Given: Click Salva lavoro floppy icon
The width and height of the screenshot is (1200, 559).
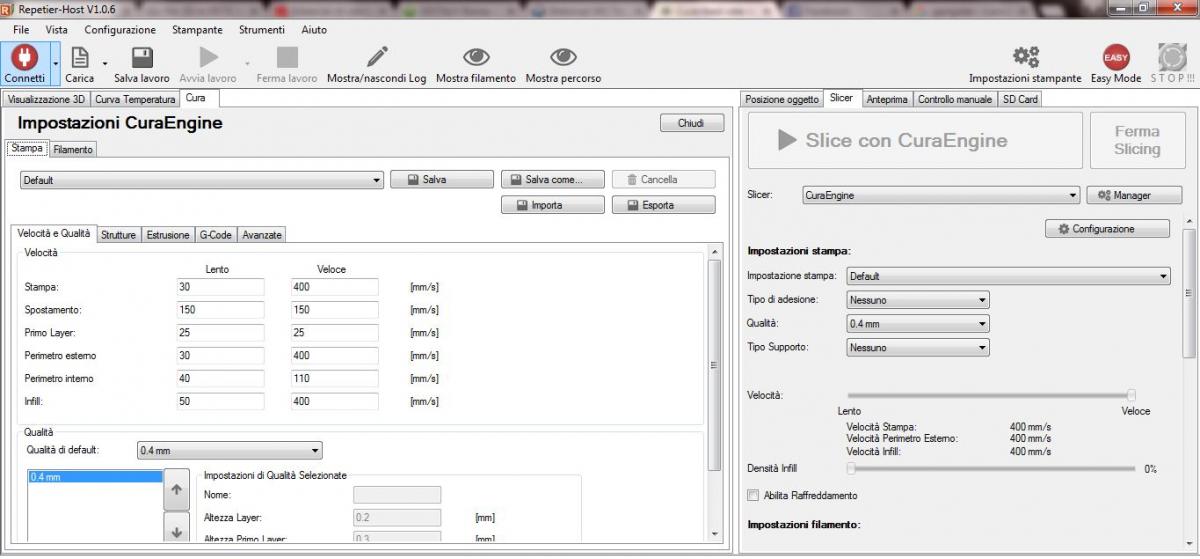Looking at the screenshot, I should click(x=142, y=57).
